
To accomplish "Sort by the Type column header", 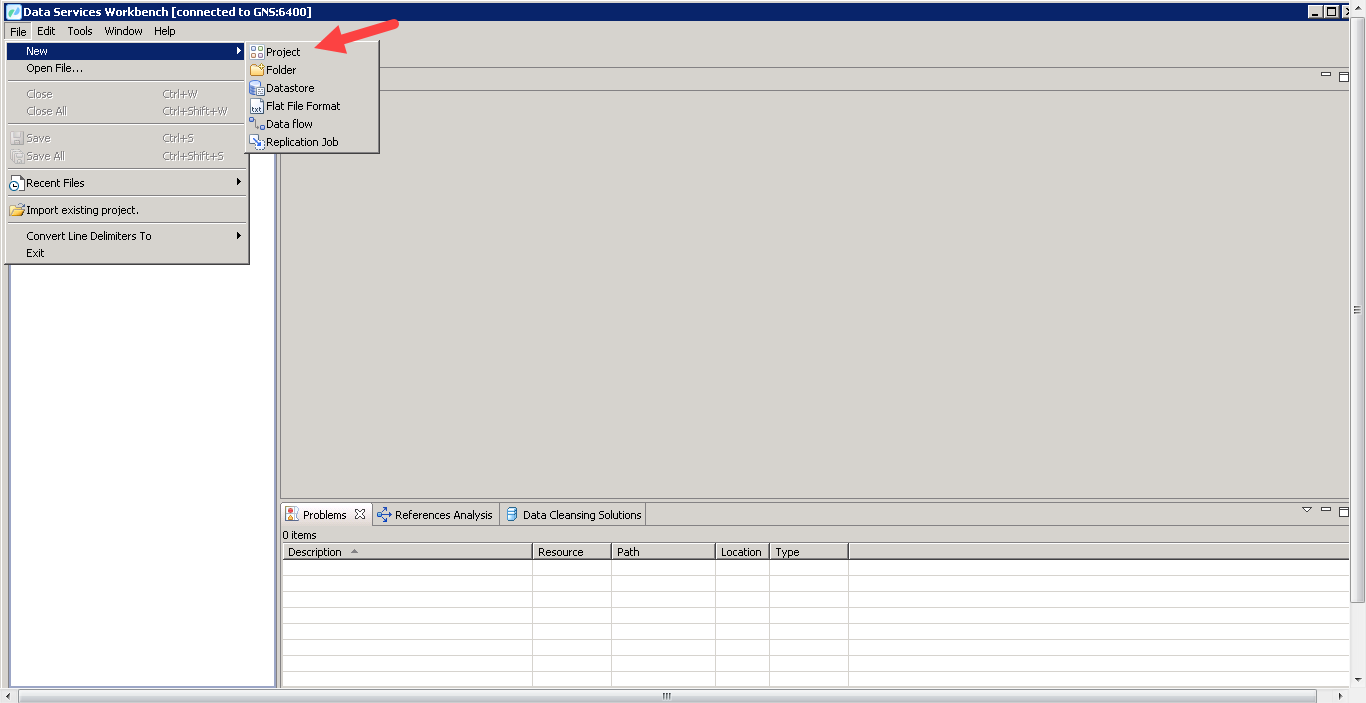I will [x=809, y=552].
